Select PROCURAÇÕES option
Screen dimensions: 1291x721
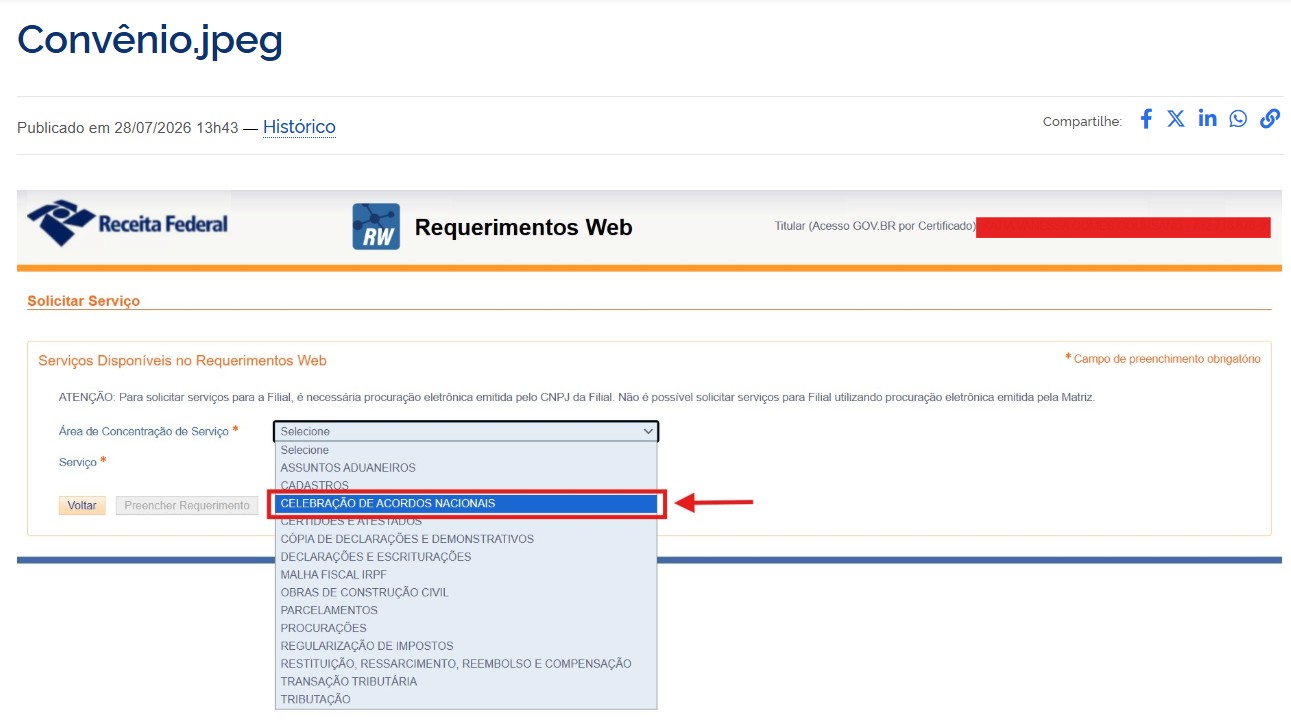tap(466, 628)
